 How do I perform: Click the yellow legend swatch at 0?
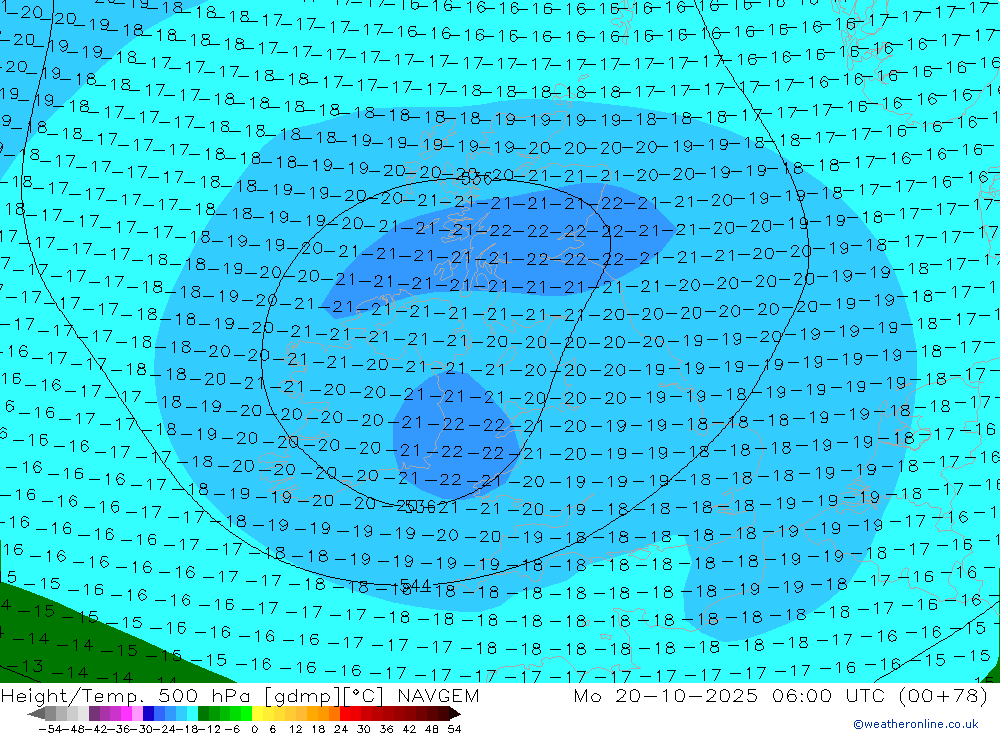point(257,713)
